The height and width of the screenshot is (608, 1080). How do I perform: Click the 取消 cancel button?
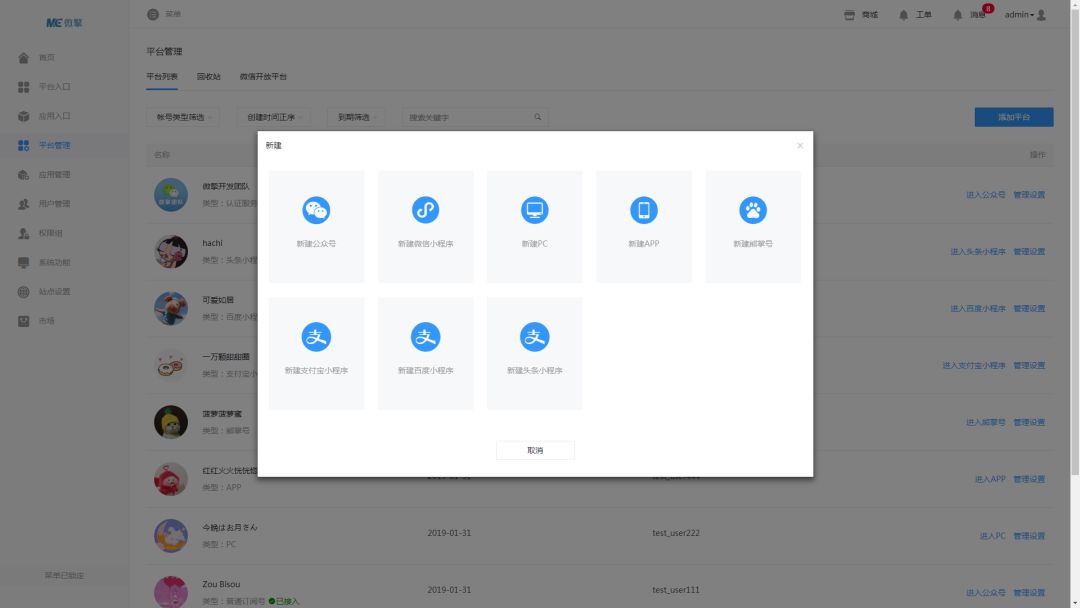pyautogui.click(x=535, y=450)
